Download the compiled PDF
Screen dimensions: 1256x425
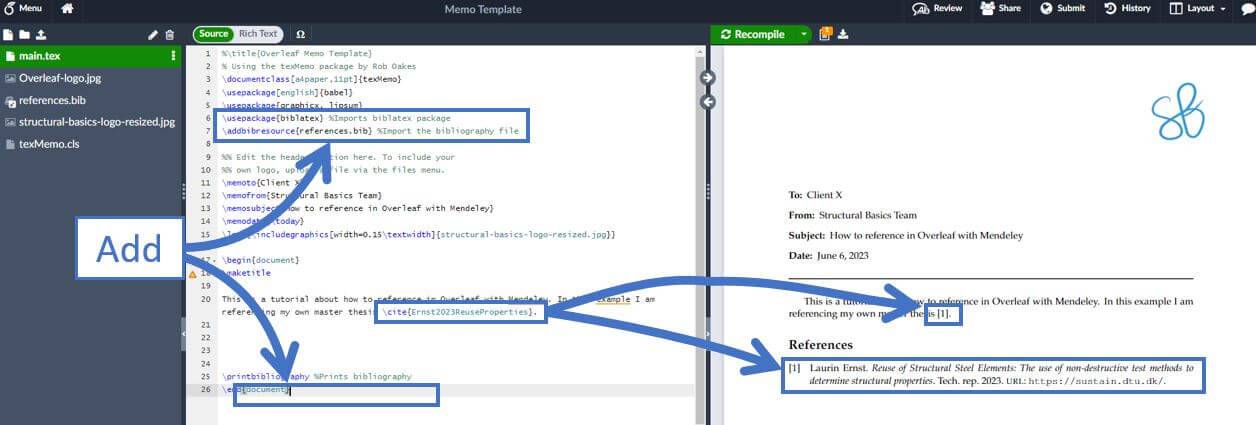(843, 34)
